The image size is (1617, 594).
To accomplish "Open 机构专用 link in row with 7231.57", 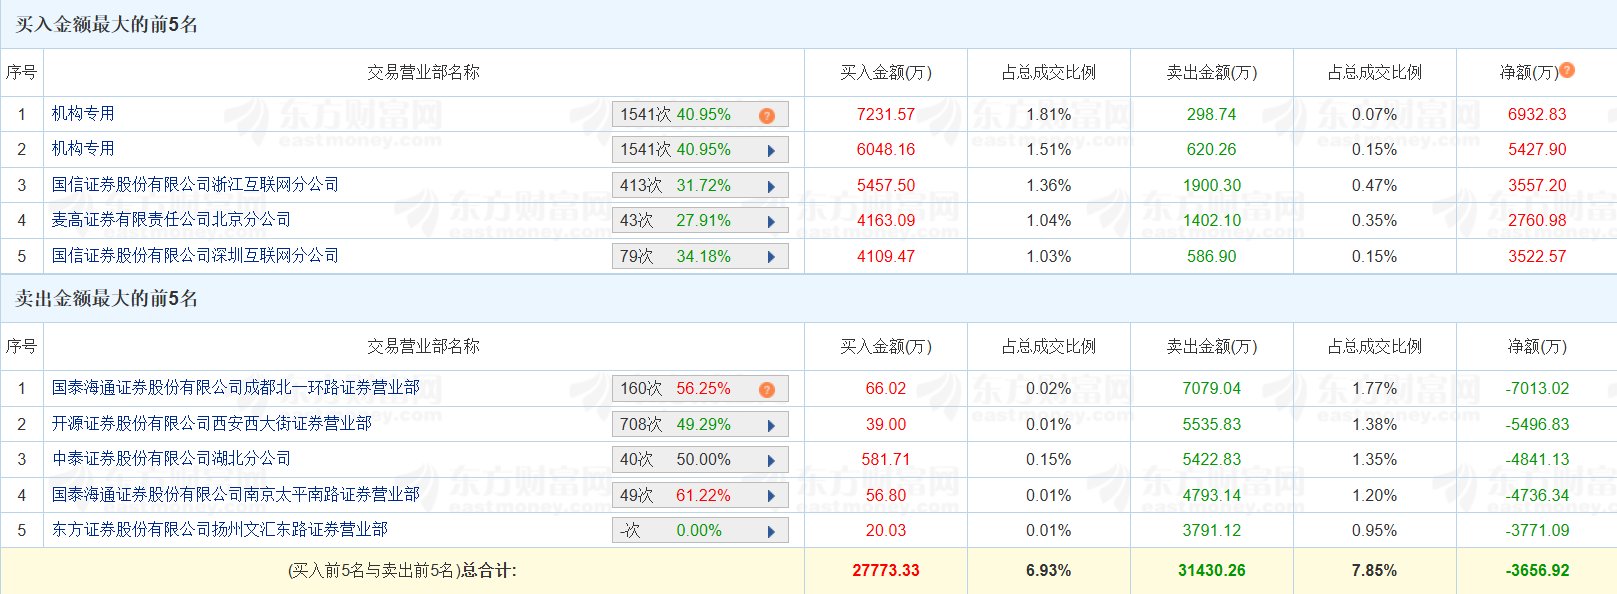I will pos(83,113).
